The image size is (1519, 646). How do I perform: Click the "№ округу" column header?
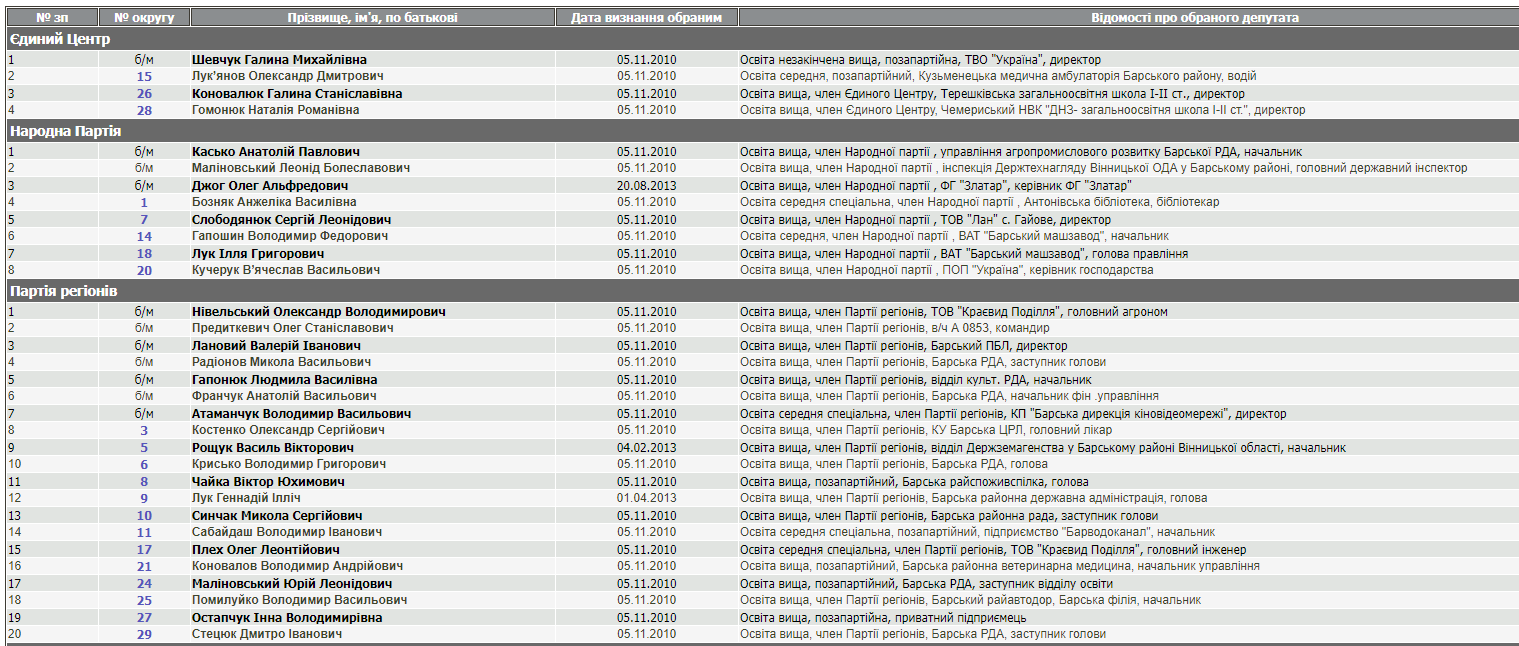click(144, 18)
